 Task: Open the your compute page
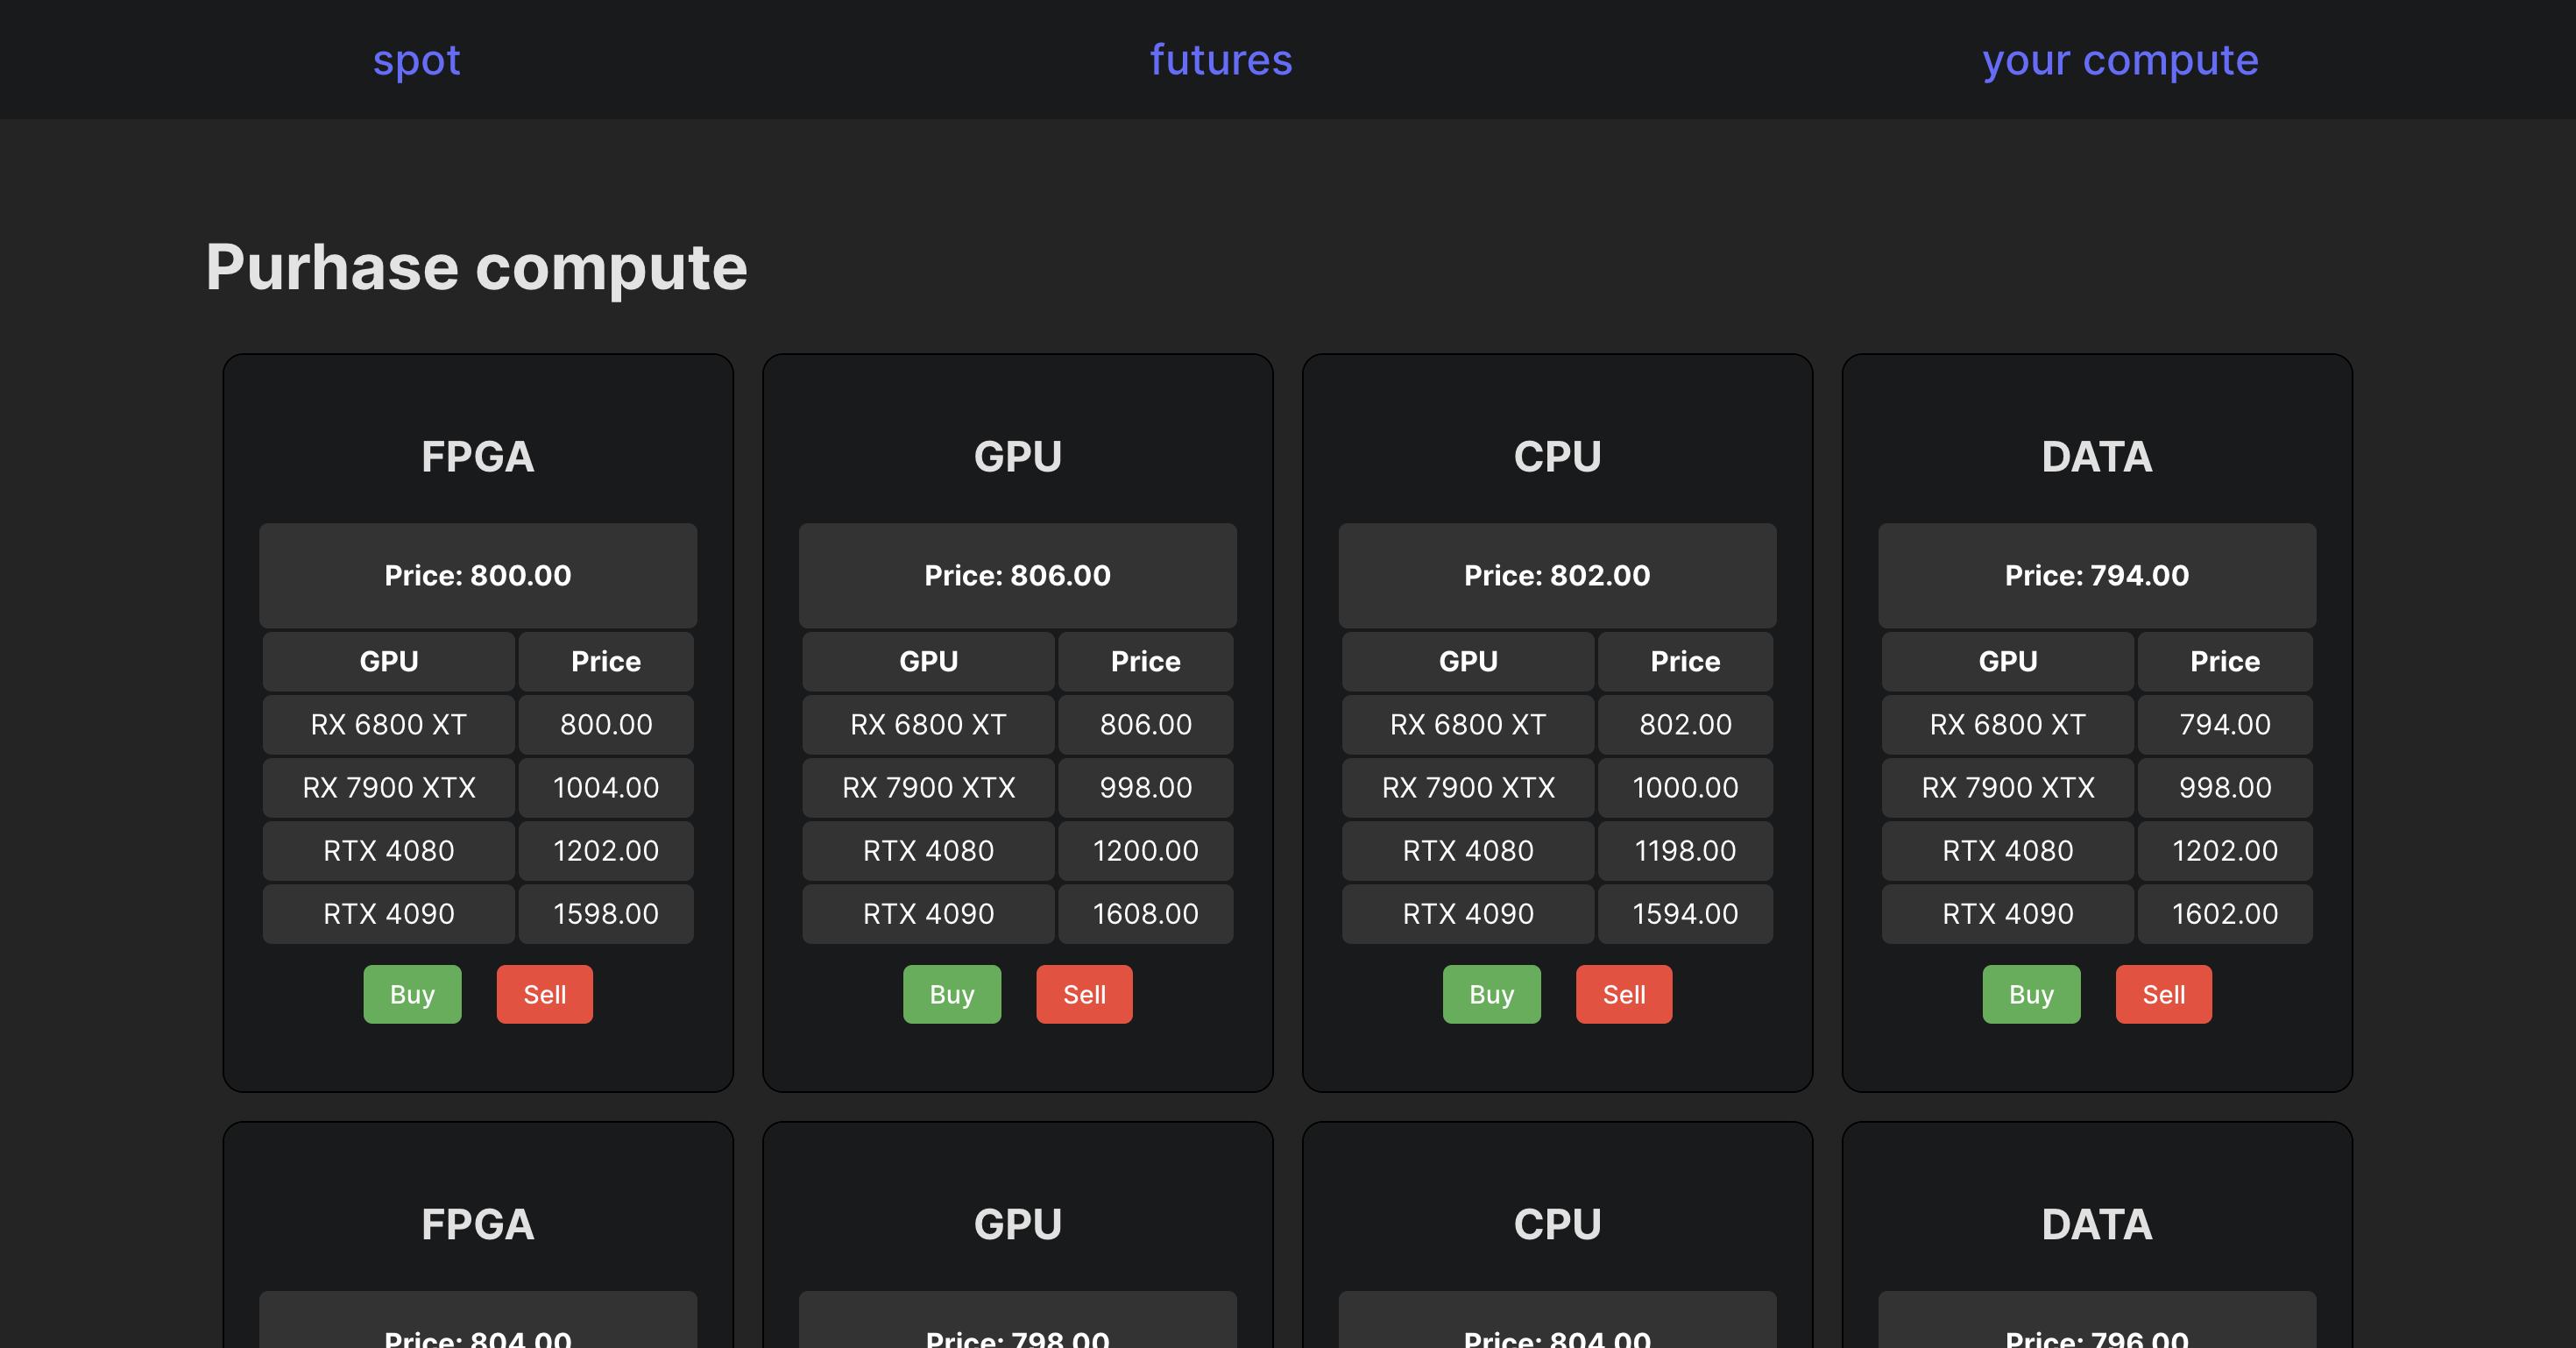coord(2119,60)
